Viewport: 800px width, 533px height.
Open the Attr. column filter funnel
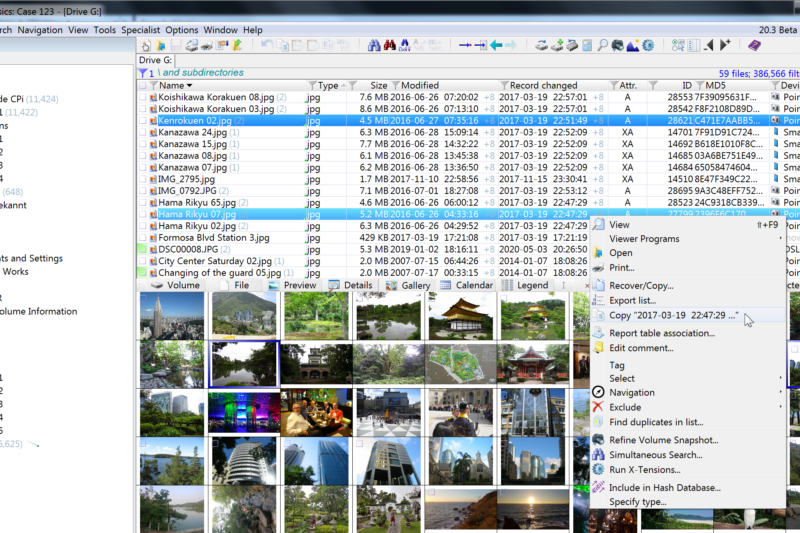614,85
